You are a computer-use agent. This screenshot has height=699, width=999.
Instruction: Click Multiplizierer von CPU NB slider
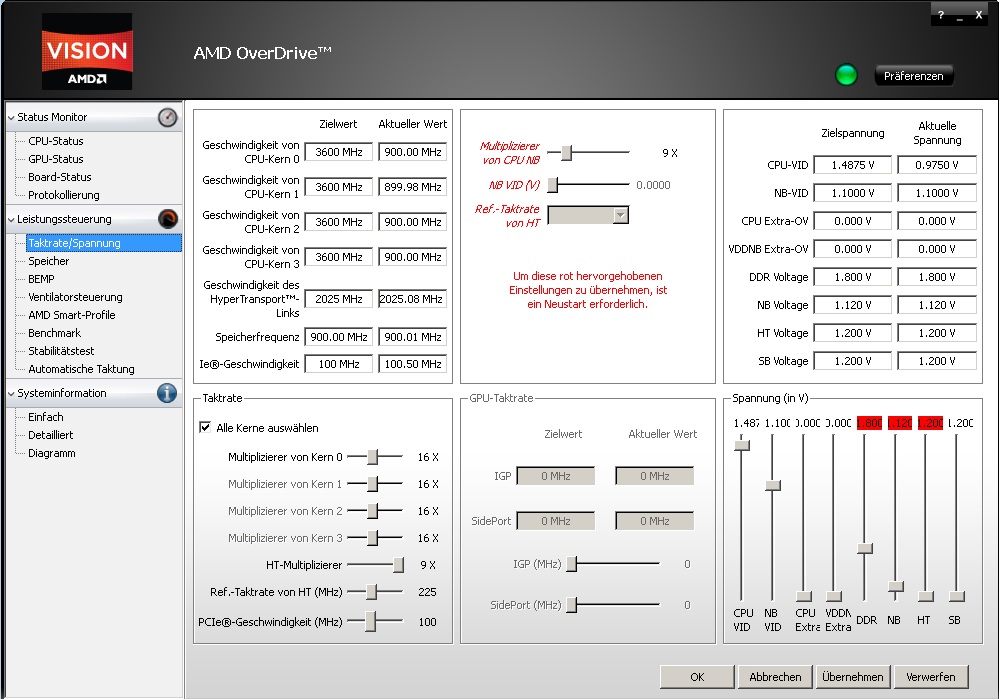[566, 152]
